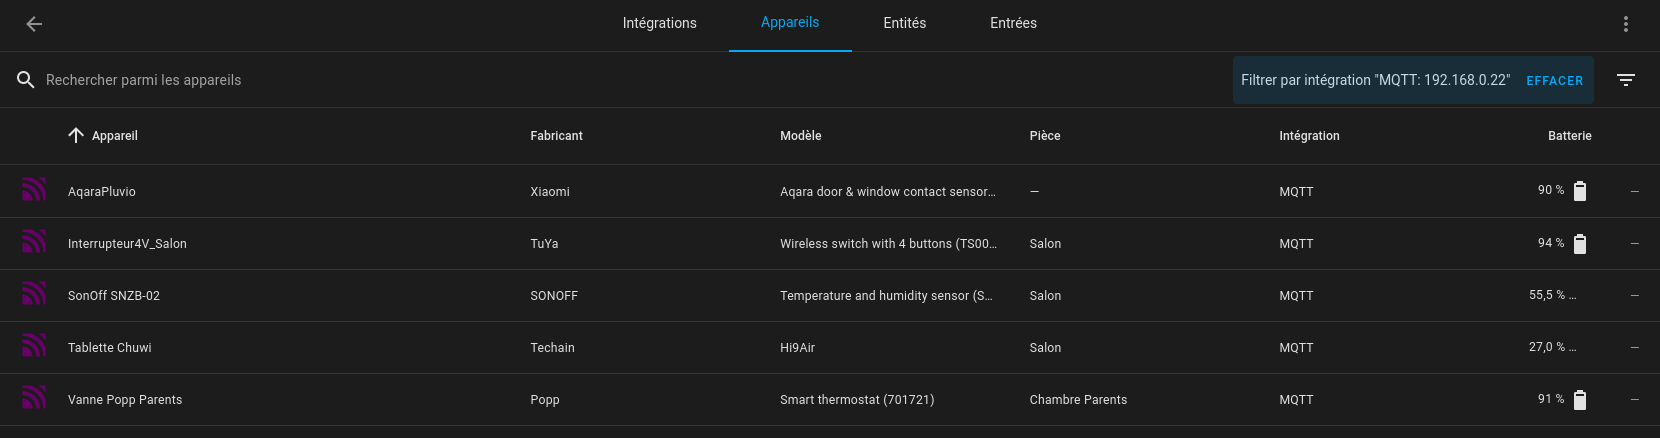Click the Tablette Chuwi device icon

[34, 346]
